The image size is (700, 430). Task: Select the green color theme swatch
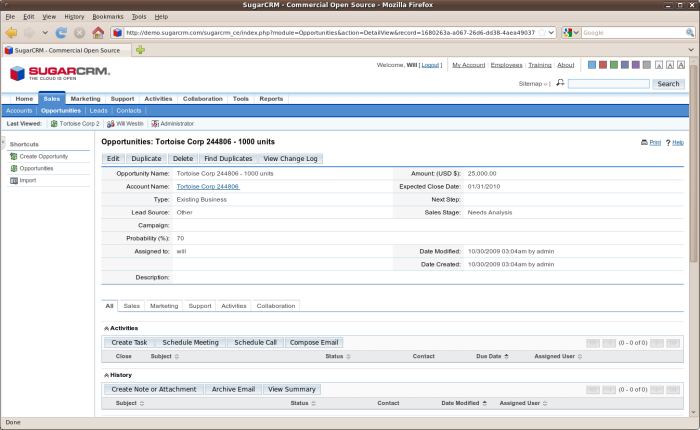point(614,65)
